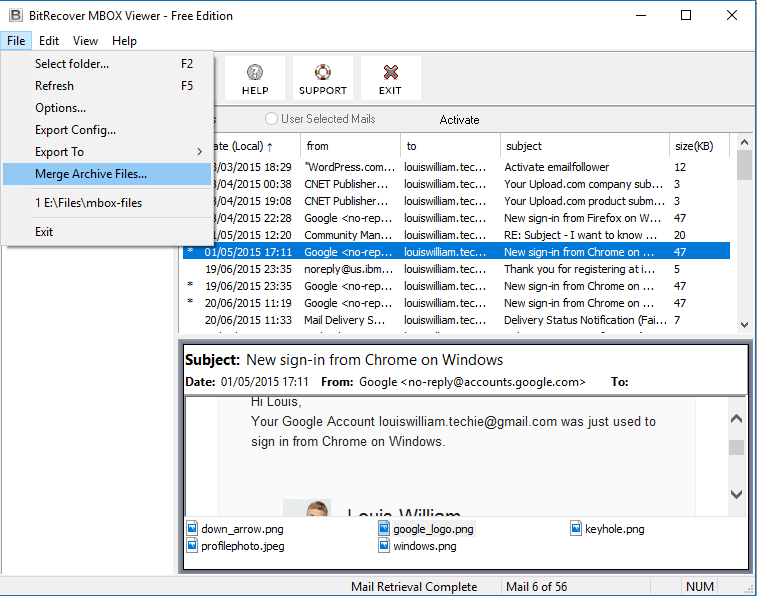This screenshot has width=757, height=596.
Task: Open recent folder 1 E:\Files\mbox-files
Action: point(107,203)
